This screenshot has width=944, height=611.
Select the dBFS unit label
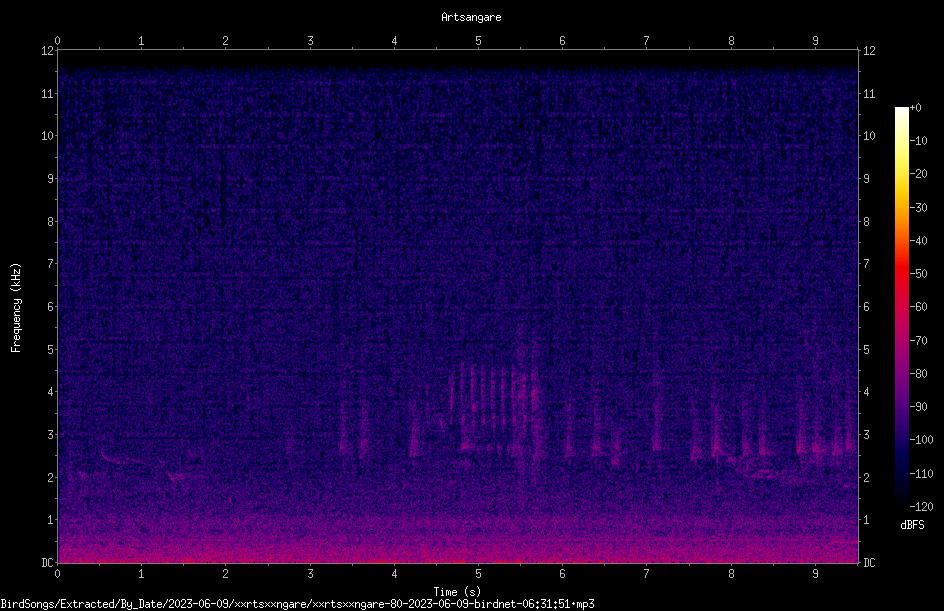pos(912,525)
